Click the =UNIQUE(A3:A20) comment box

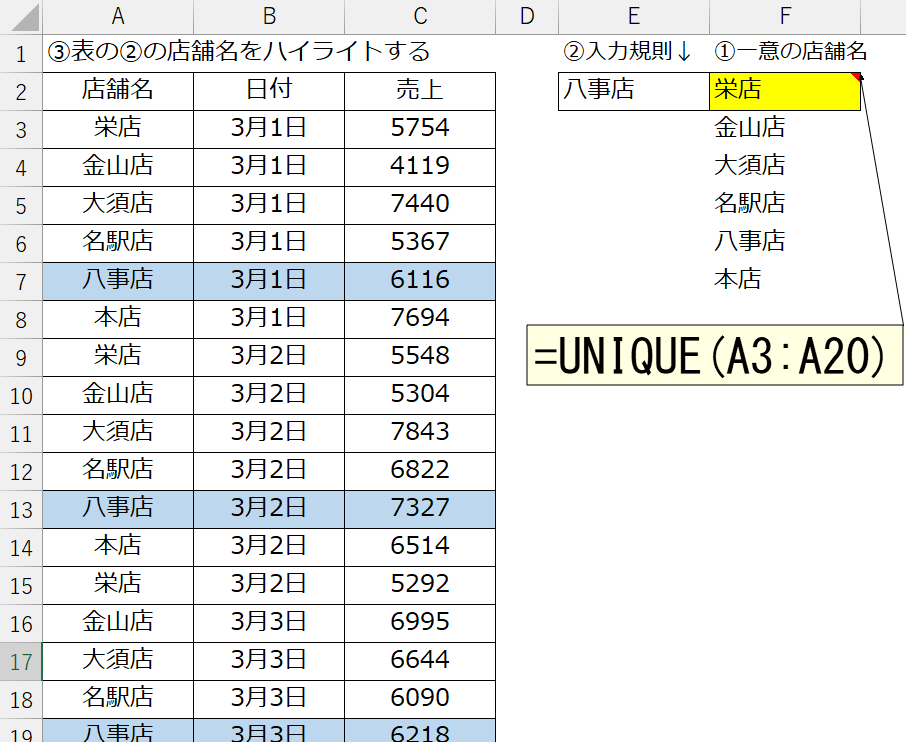pyautogui.click(x=714, y=355)
